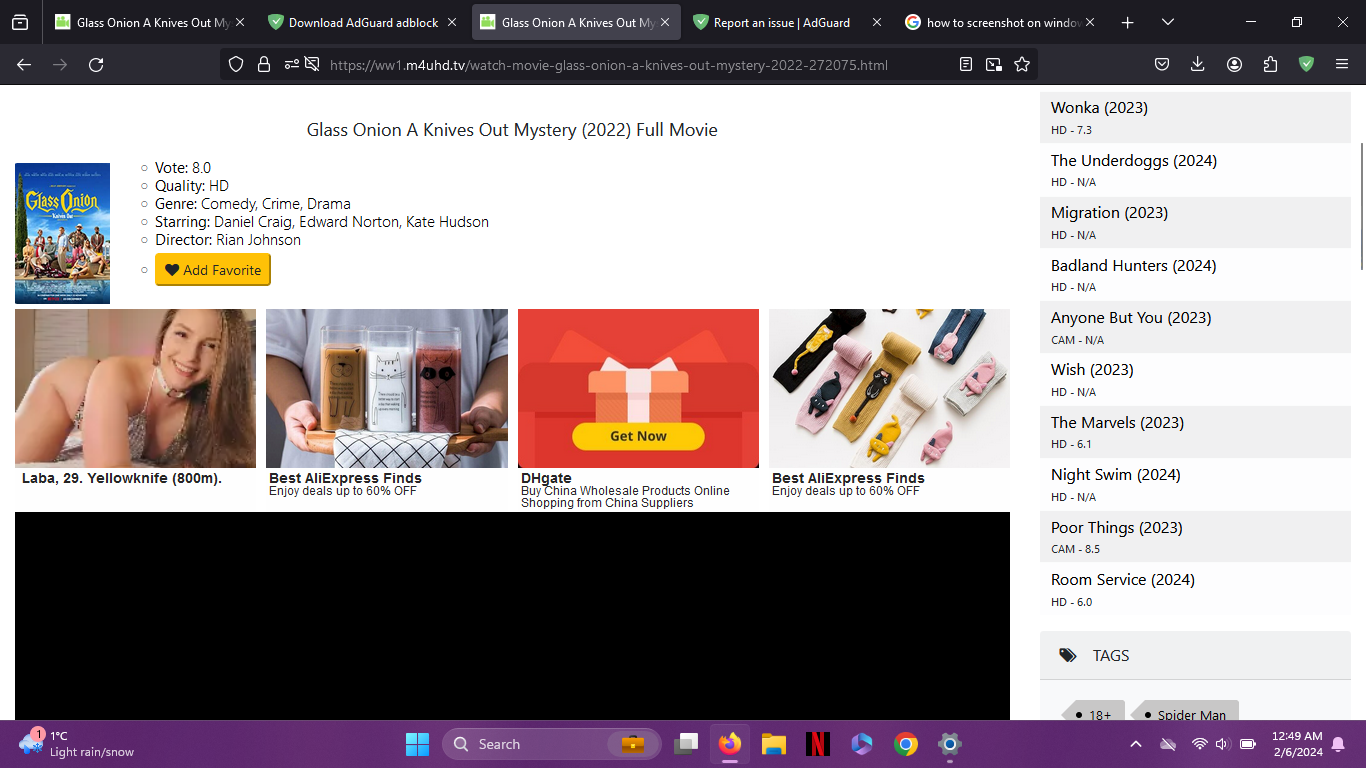The image size is (1366, 768).
Task: Click Get Now button in DHgate ad
Action: [x=638, y=436]
